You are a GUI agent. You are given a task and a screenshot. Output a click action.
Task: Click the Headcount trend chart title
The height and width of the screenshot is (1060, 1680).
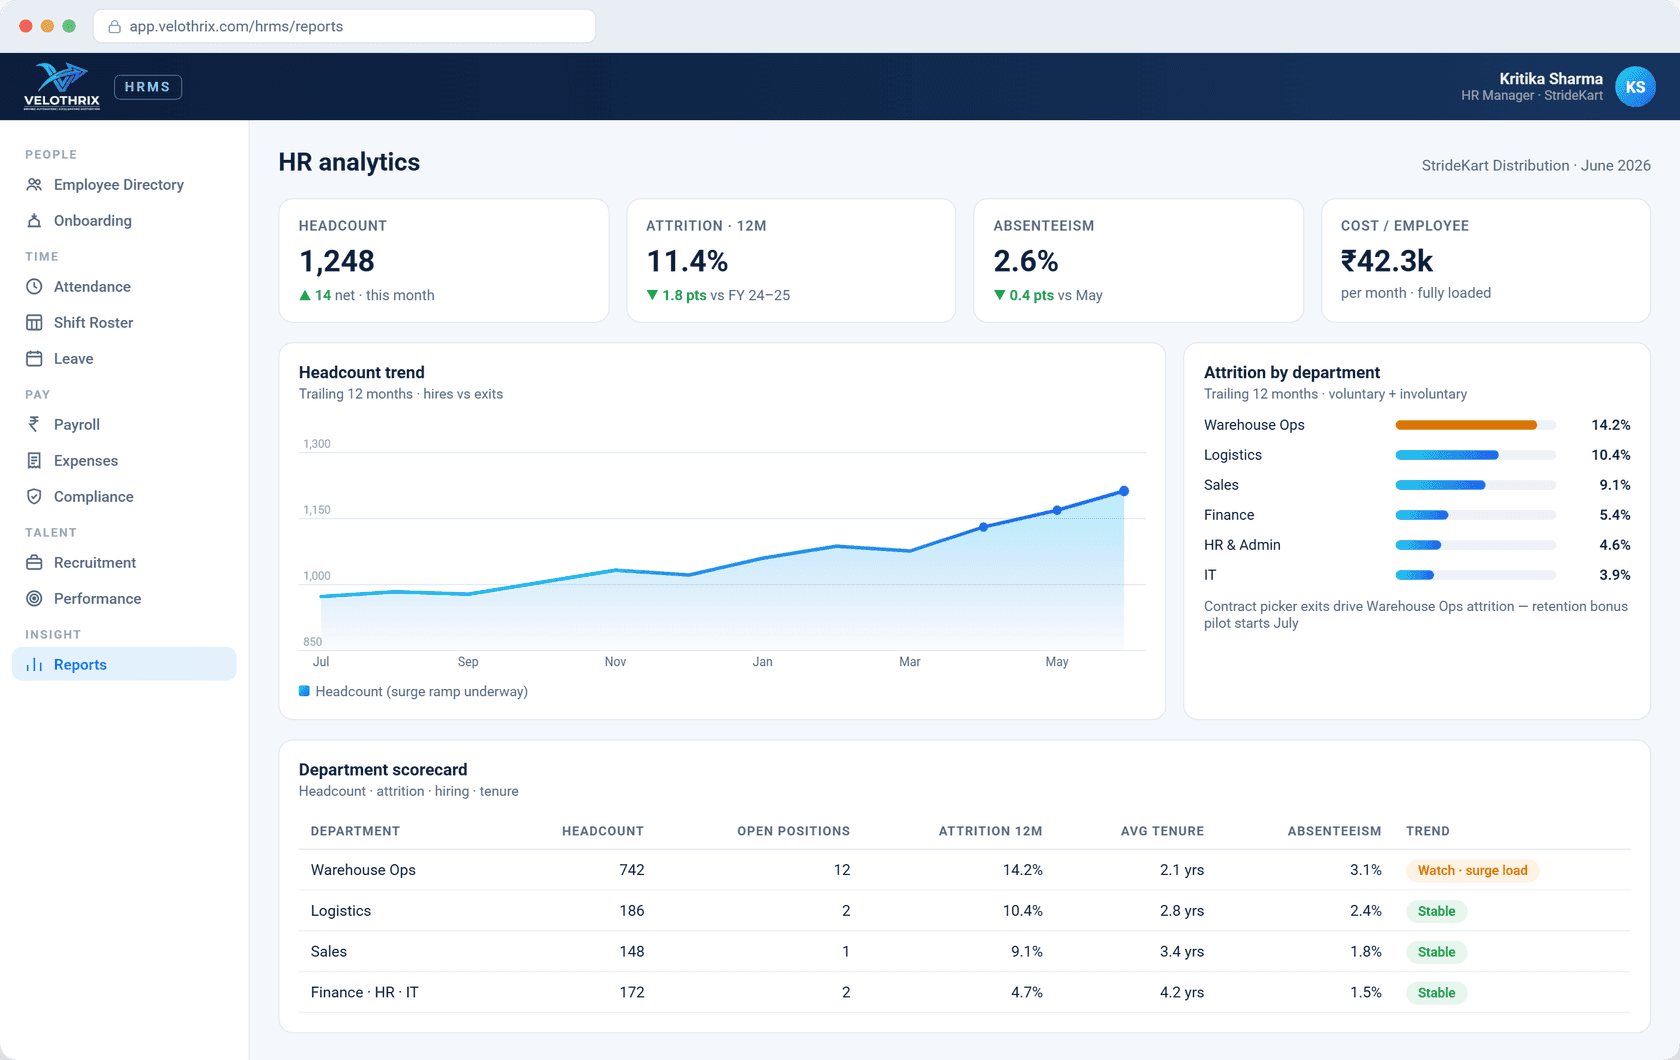point(362,372)
